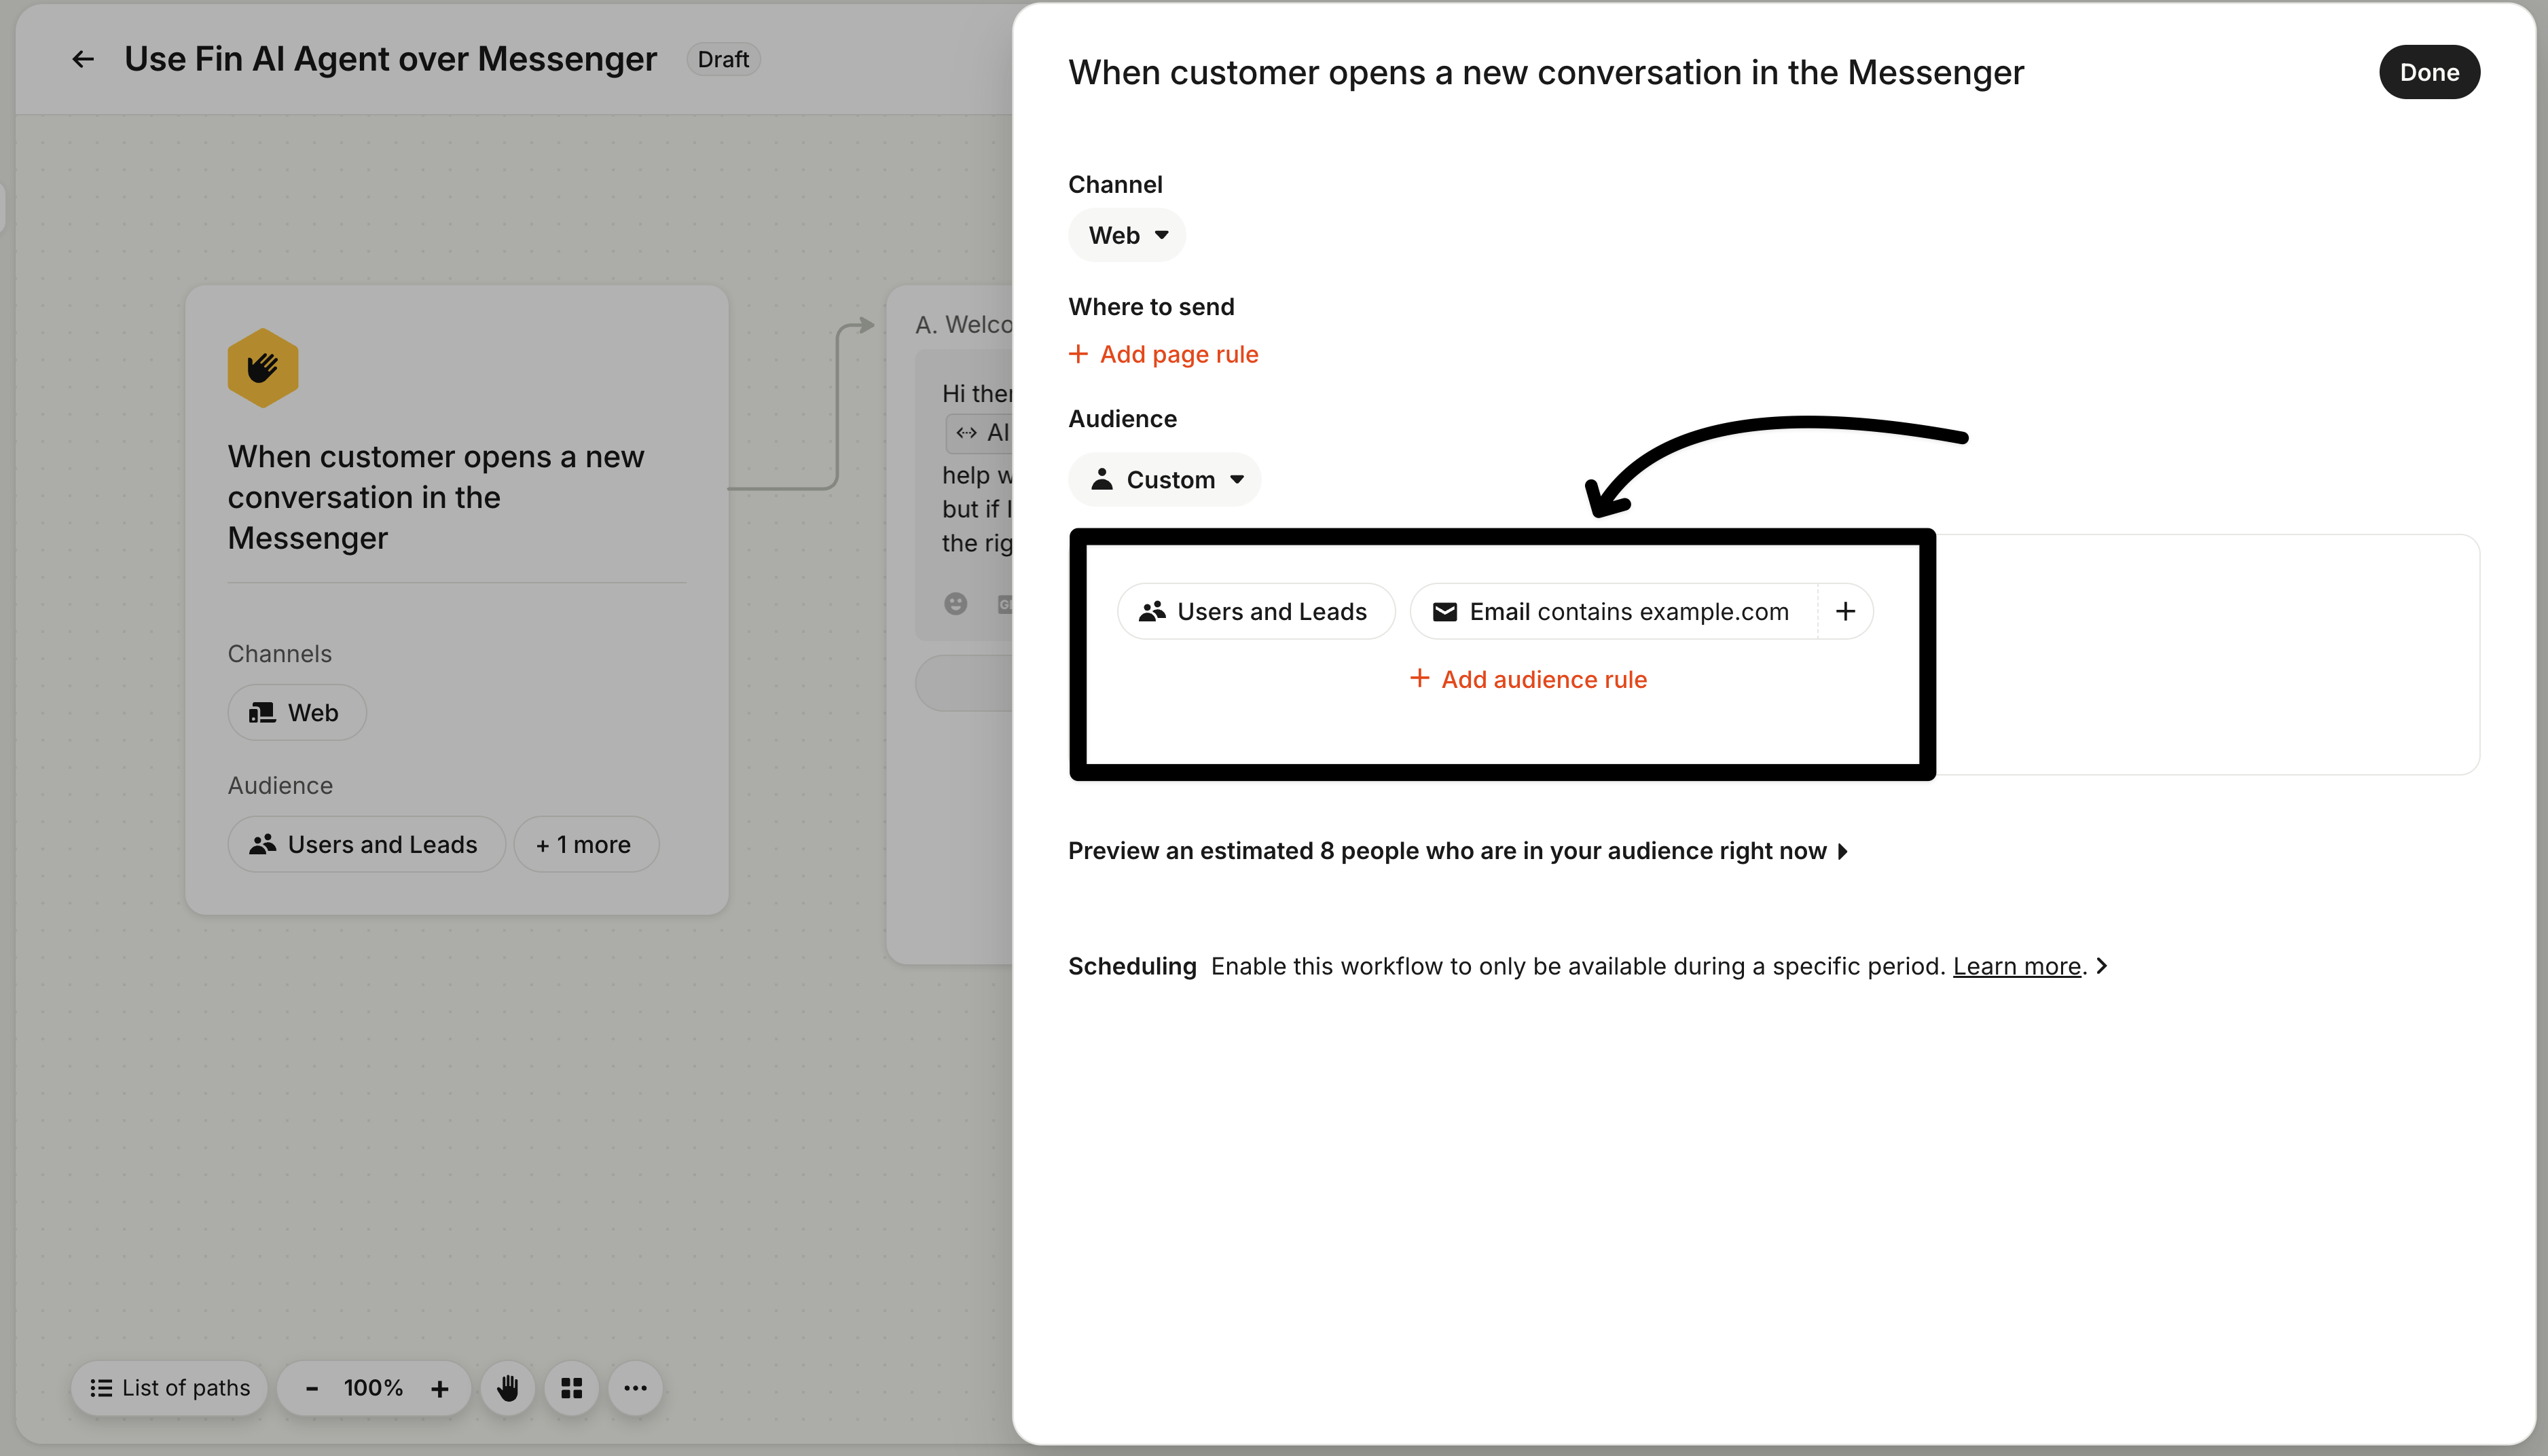Click Add page rule

(x=1164, y=354)
